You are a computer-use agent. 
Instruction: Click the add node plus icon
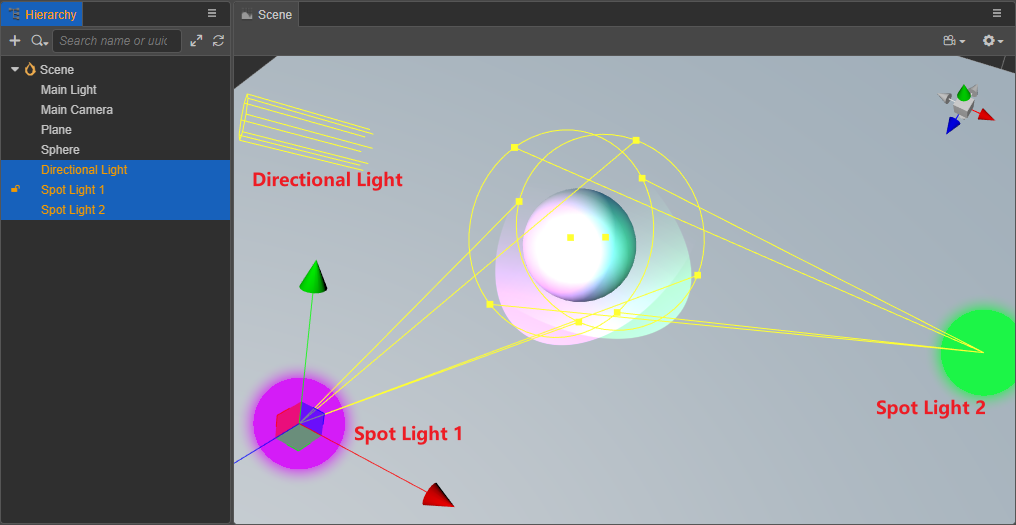[x=15, y=41]
